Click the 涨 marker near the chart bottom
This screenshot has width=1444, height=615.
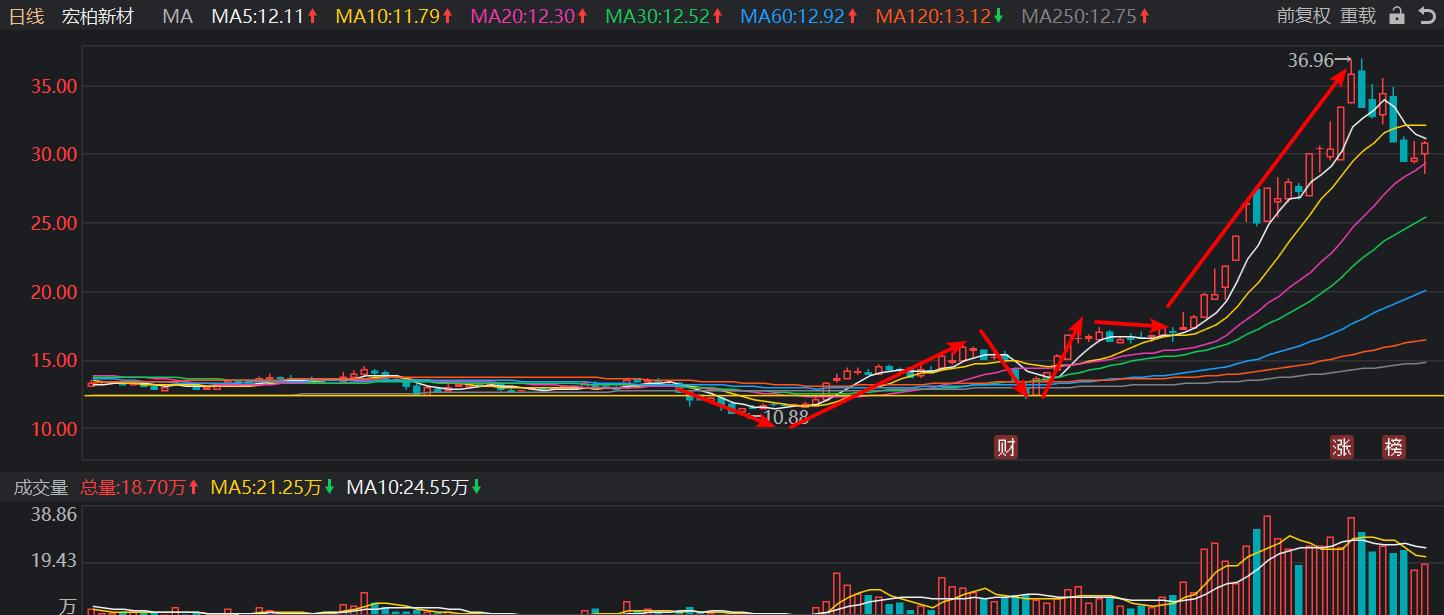tap(1342, 448)
